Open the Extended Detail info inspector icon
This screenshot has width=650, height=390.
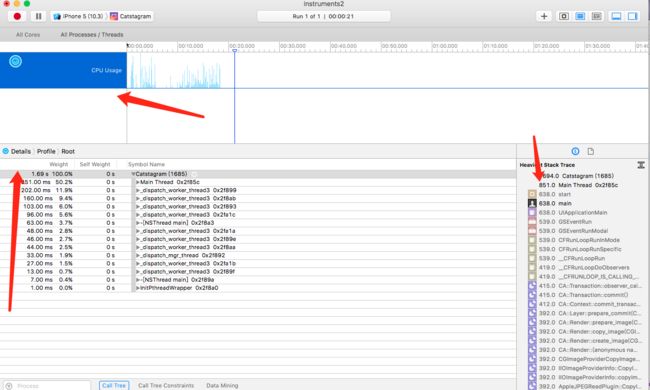(x=575, y=151)
